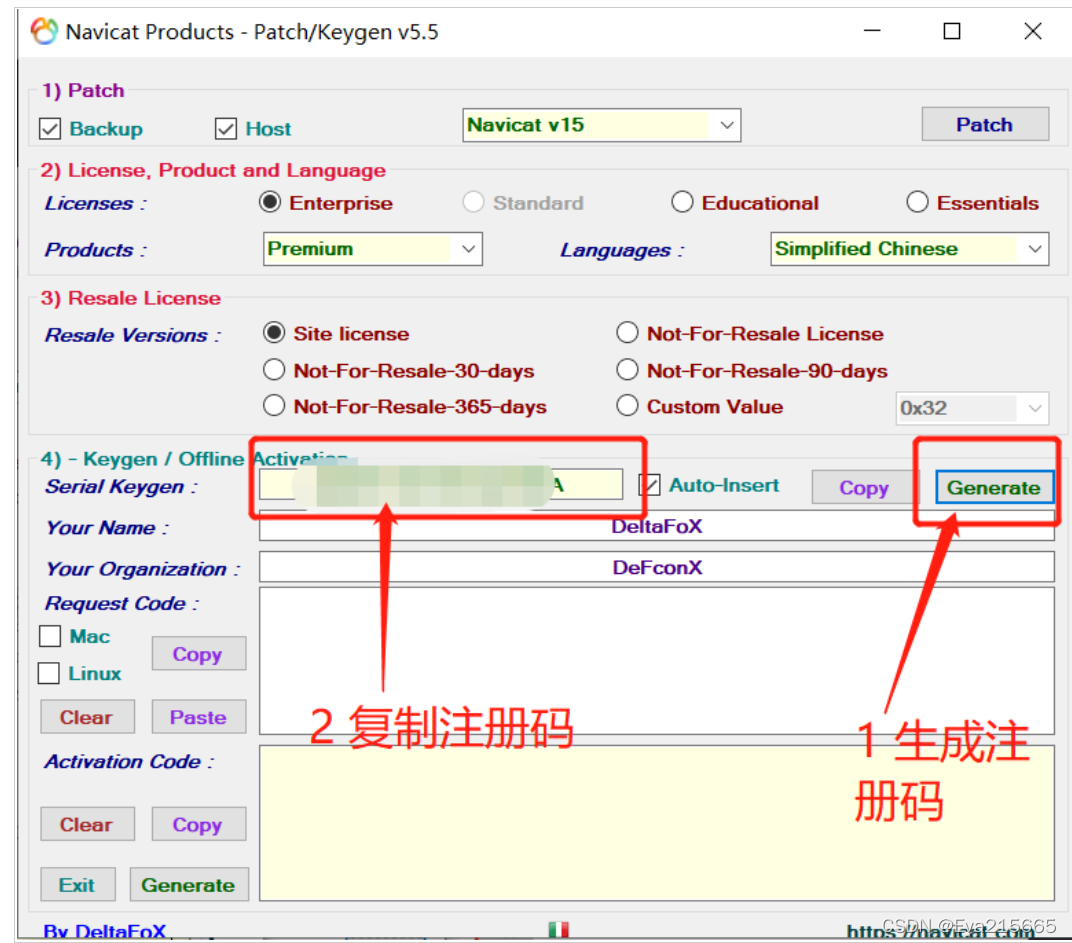
Task: Click the Your Name field with DeltaFoX
Action: (656, 527)
